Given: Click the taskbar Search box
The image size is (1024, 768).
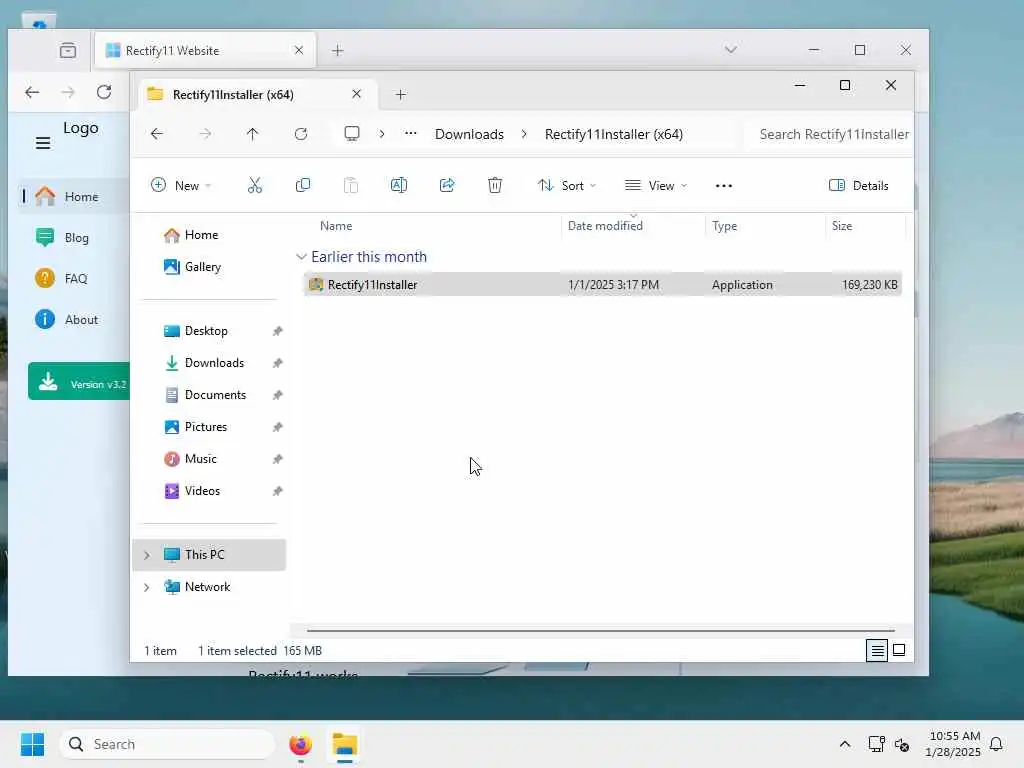Looking at the screenshot, I should tap(167, 744).
